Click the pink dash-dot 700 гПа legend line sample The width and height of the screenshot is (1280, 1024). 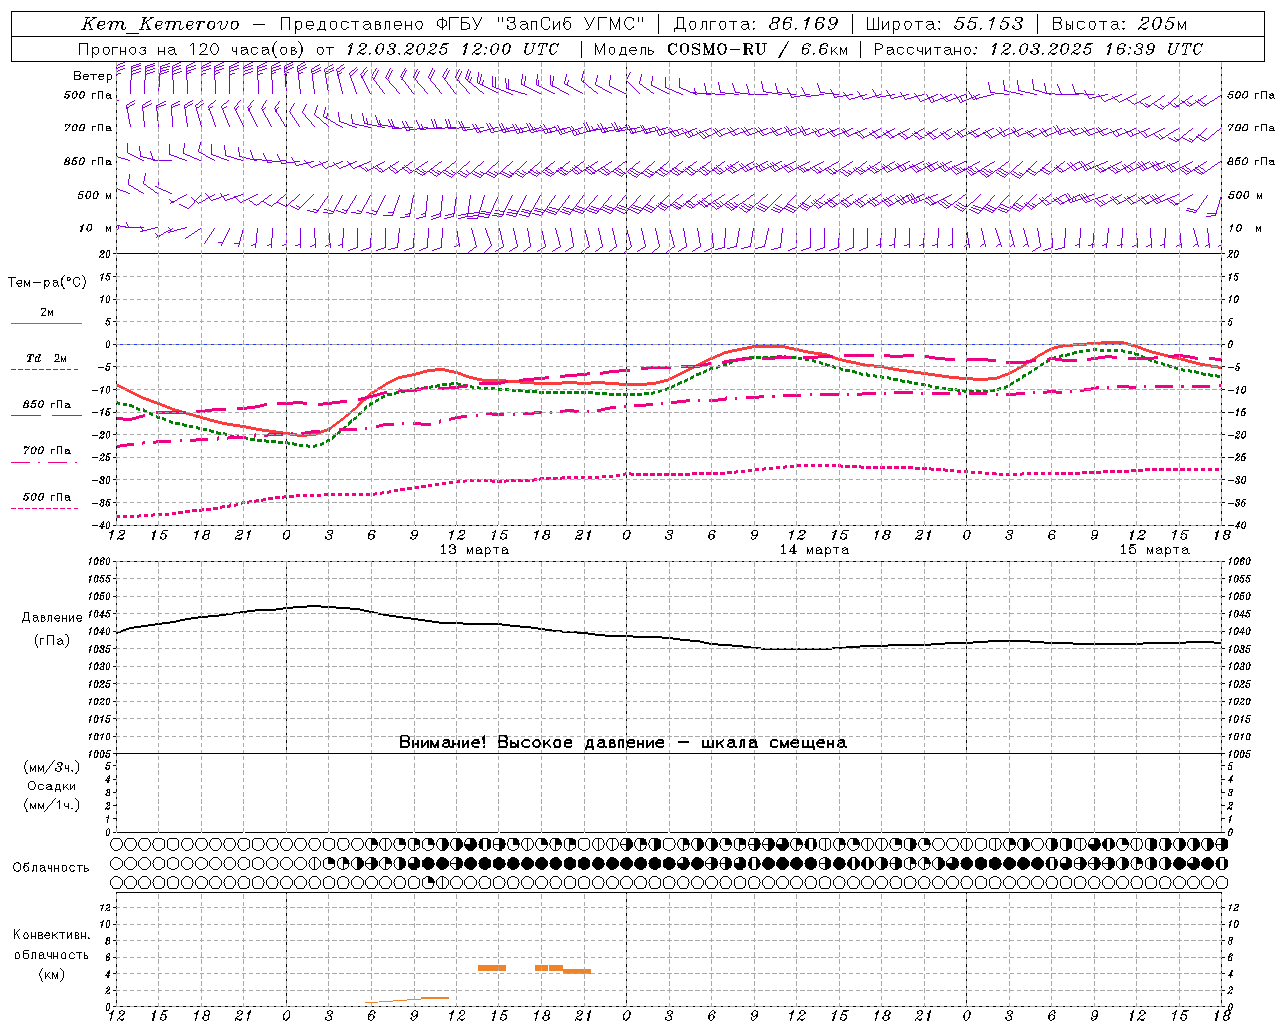pyautogui.click(x=45, y=462)
